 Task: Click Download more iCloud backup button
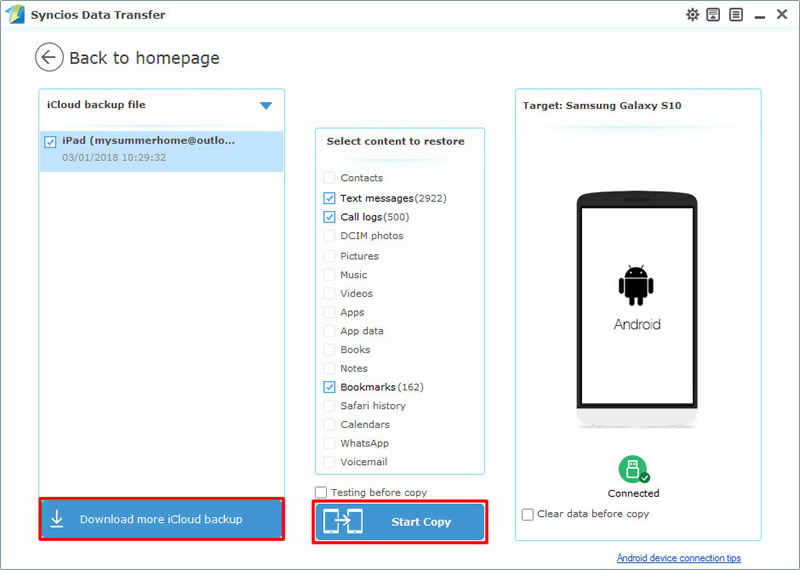(161, 519)
